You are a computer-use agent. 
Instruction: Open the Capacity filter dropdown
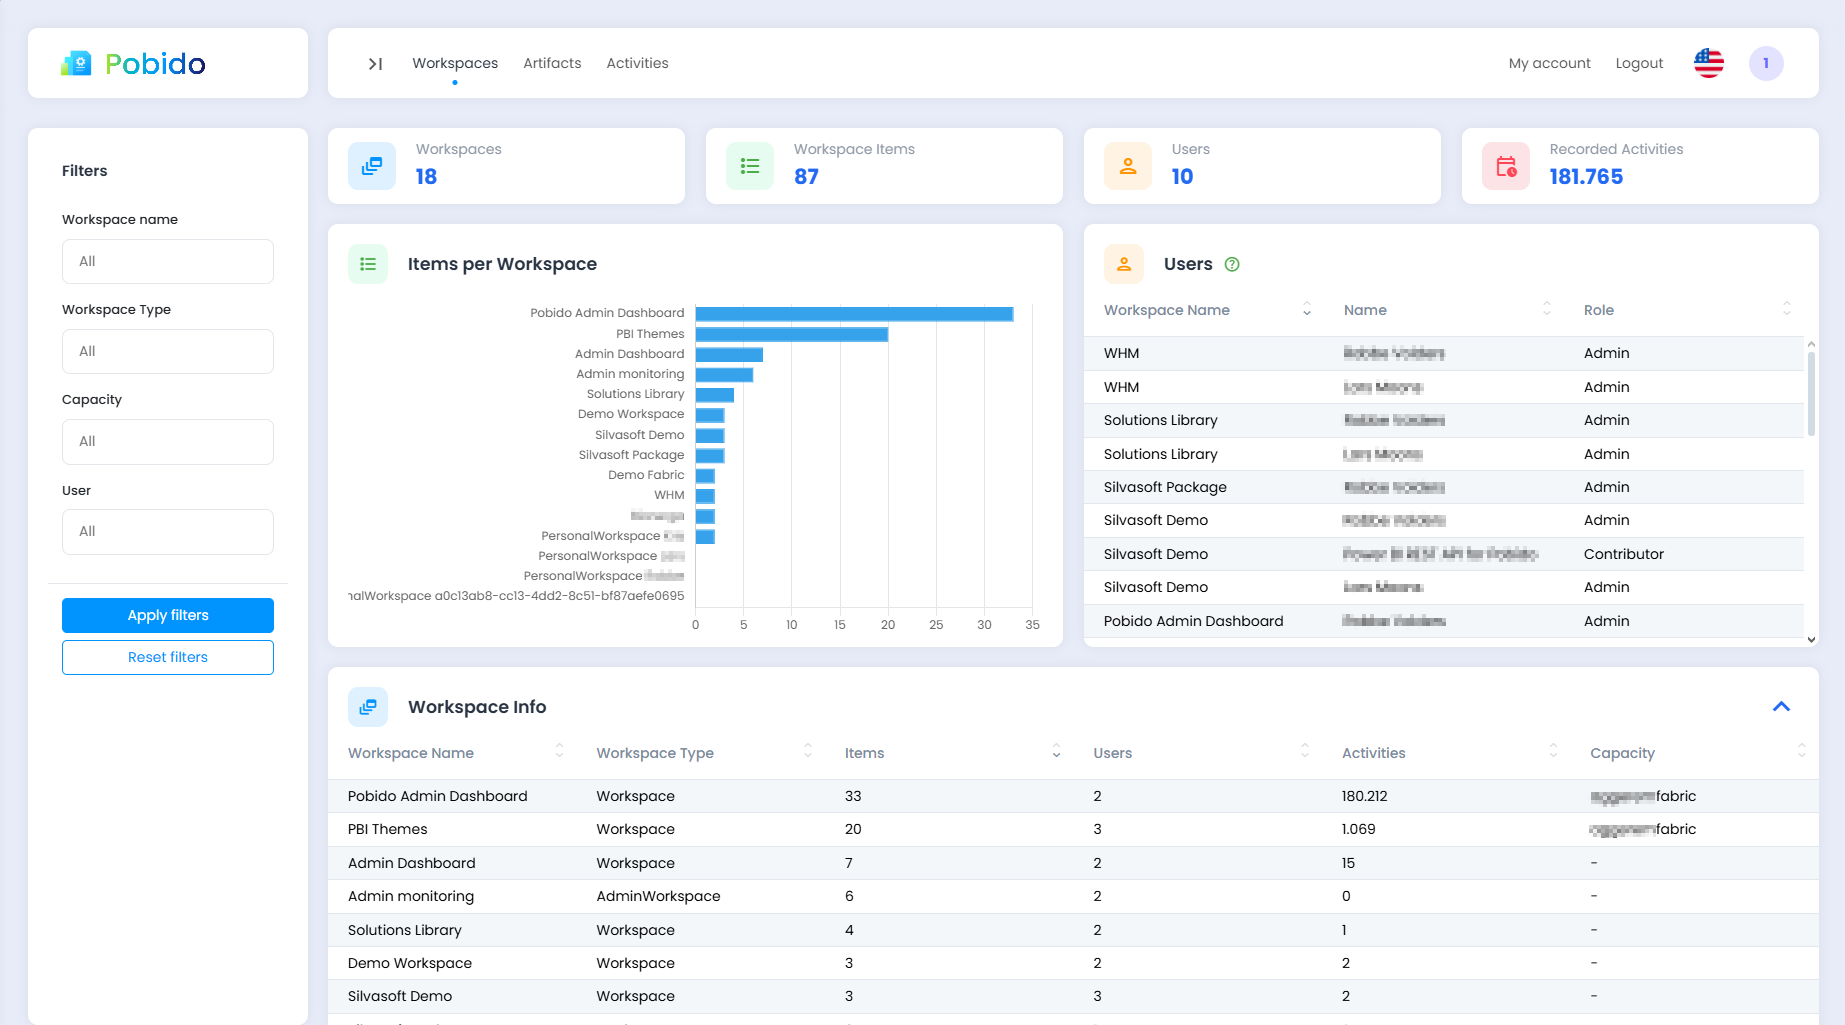pyautogui.click(x=168, y=441)
